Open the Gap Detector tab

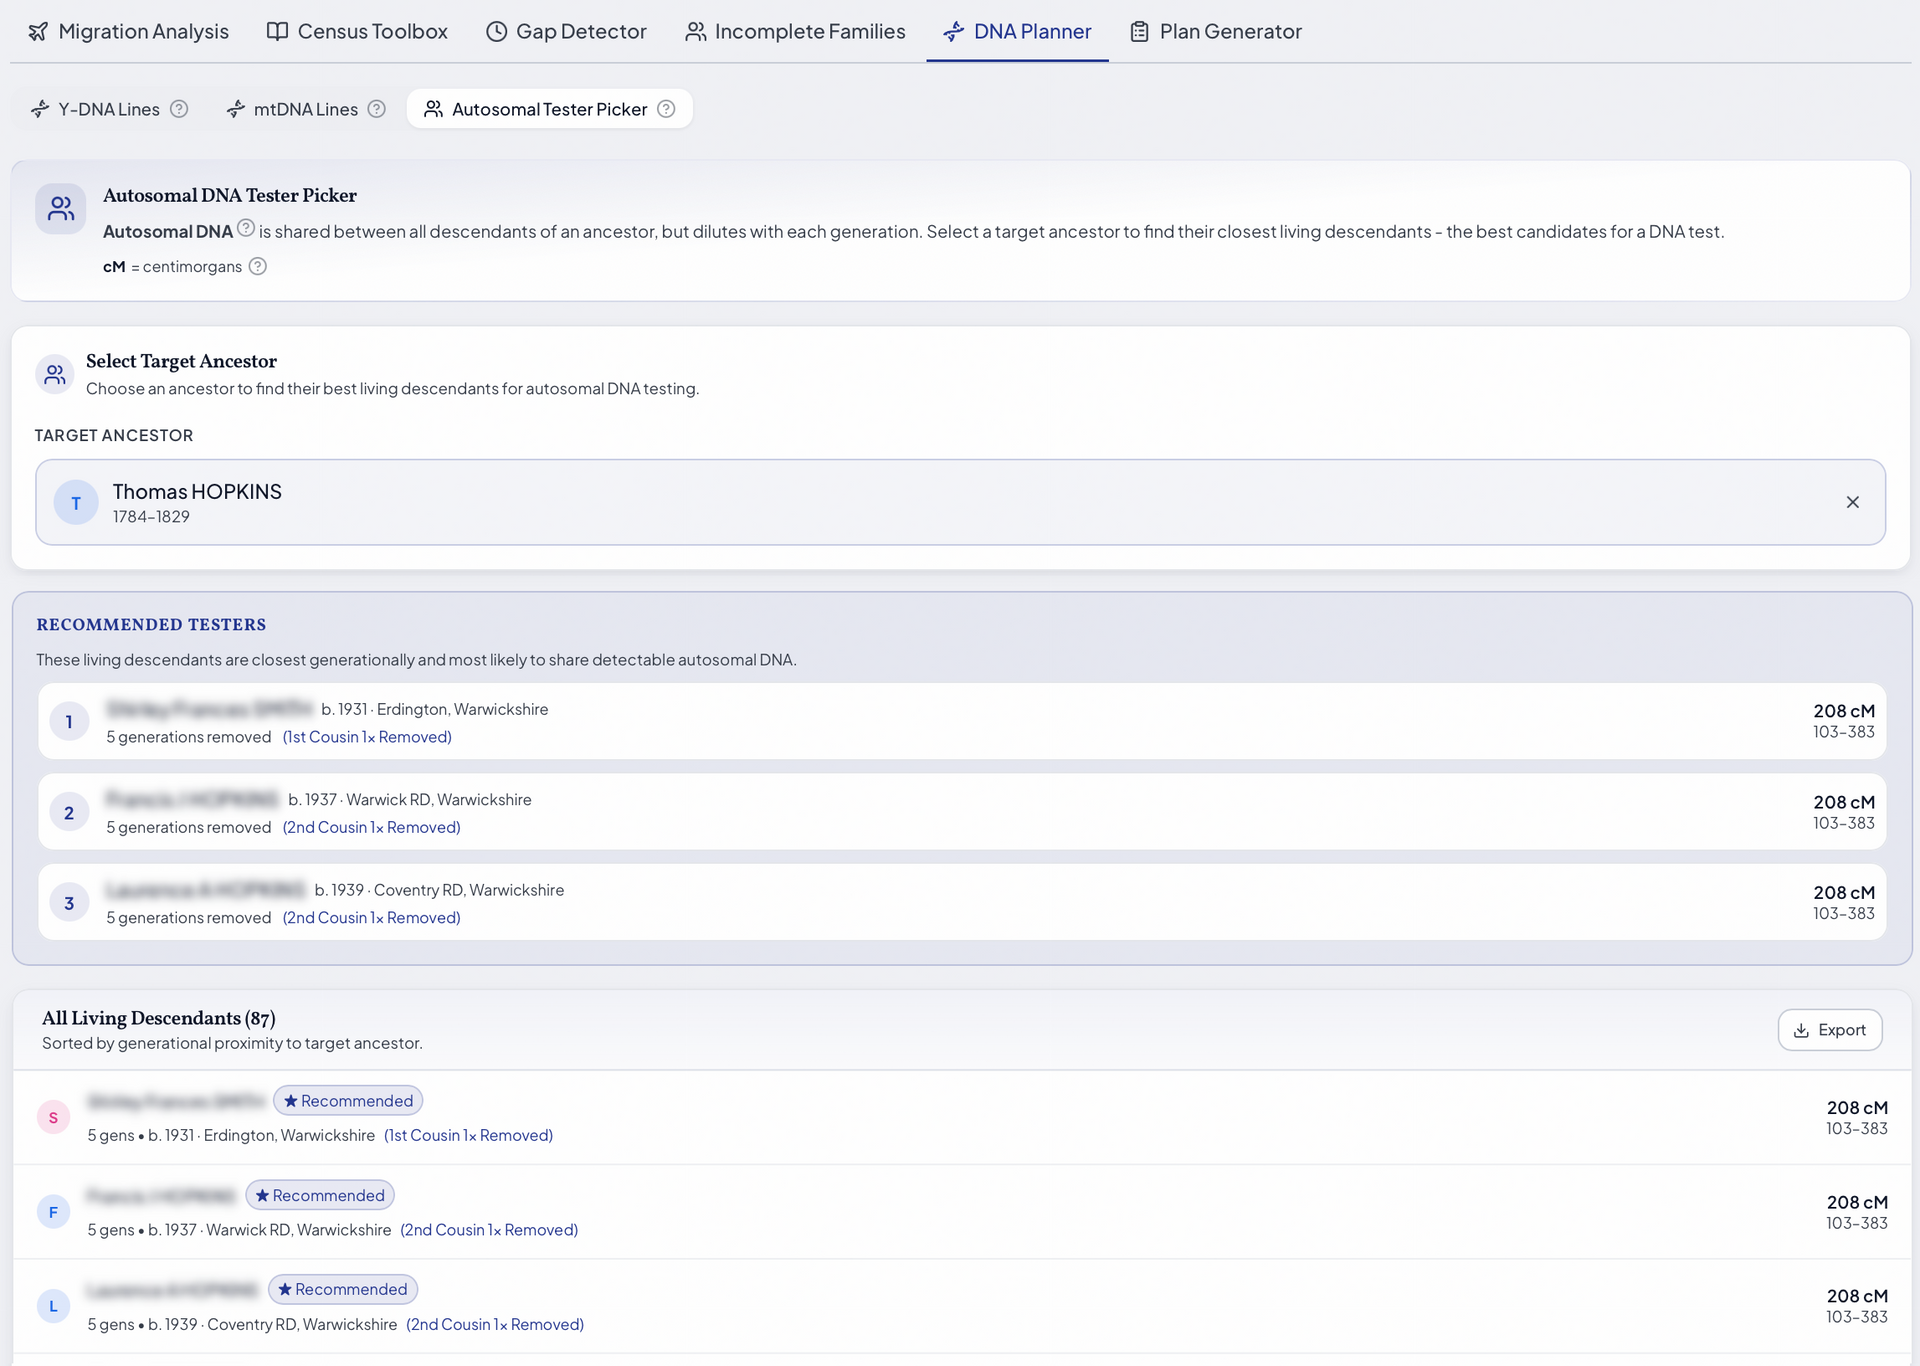click(566, 31)
